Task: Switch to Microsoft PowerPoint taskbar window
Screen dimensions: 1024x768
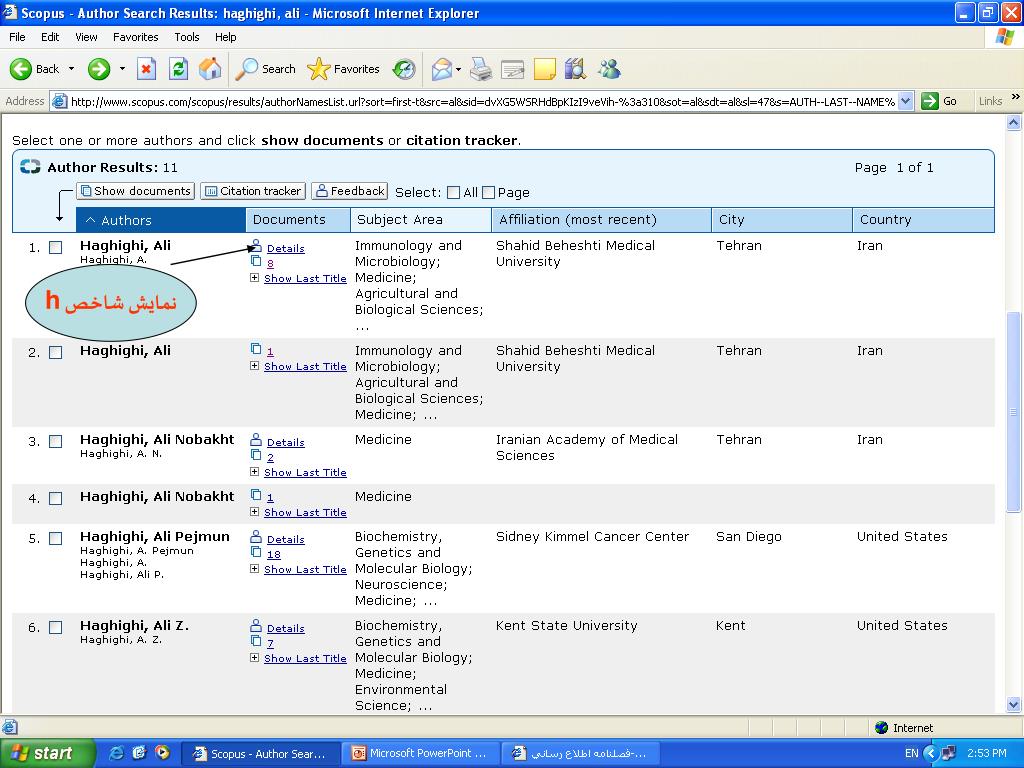Action: click(421, 753)
